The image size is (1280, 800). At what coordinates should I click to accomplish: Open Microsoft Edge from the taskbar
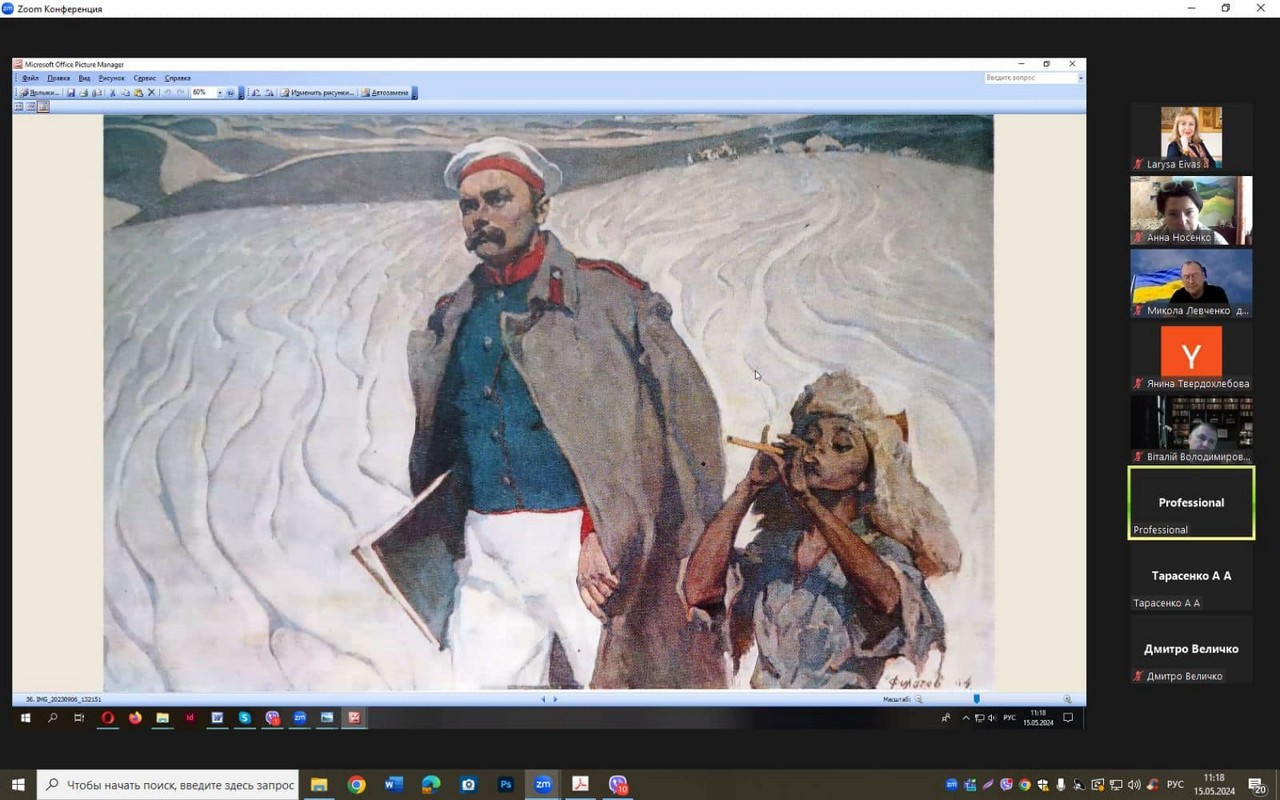point(431,785)
